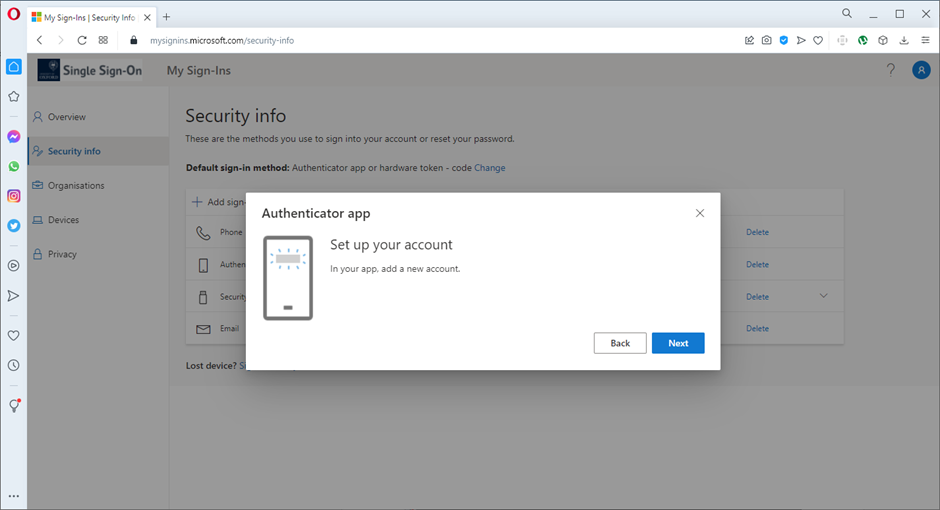Click the Opera menu logo
The image size is (940, 510).
coord(13,15)
